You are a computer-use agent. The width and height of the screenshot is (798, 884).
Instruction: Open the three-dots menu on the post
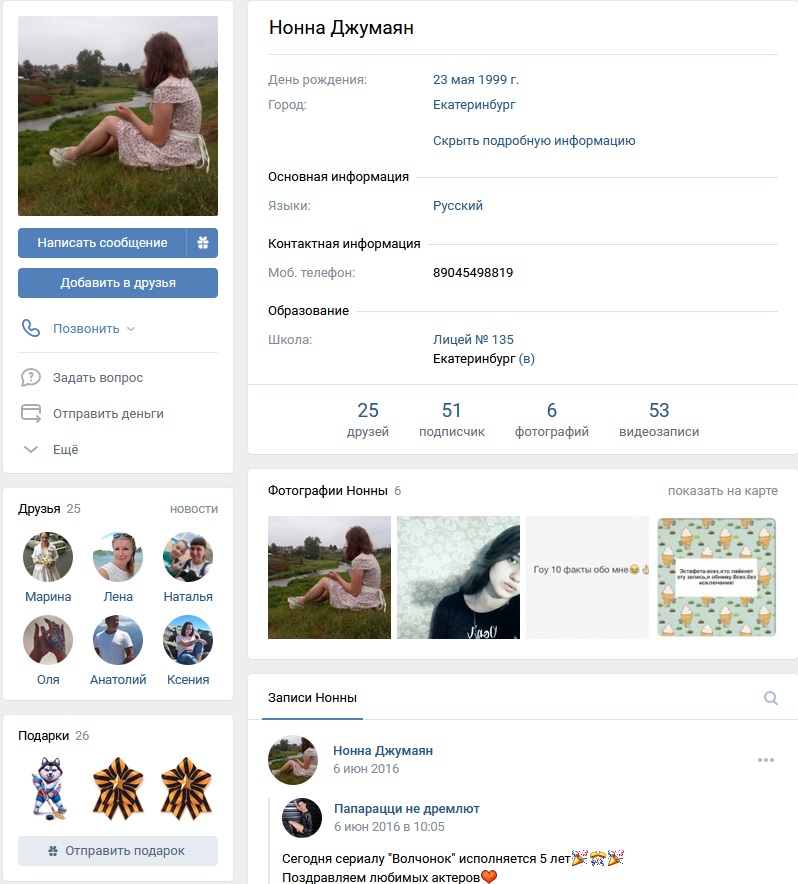pos(765,760)
